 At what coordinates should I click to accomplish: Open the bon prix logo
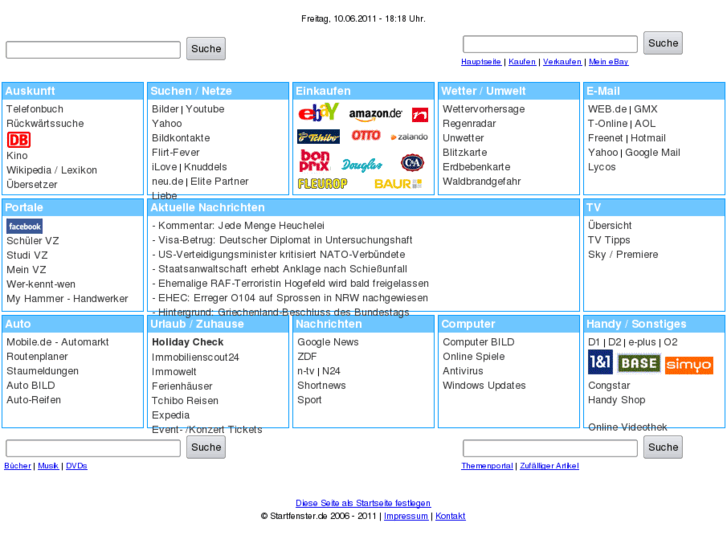pyautogui.click(x=315, y=161)
